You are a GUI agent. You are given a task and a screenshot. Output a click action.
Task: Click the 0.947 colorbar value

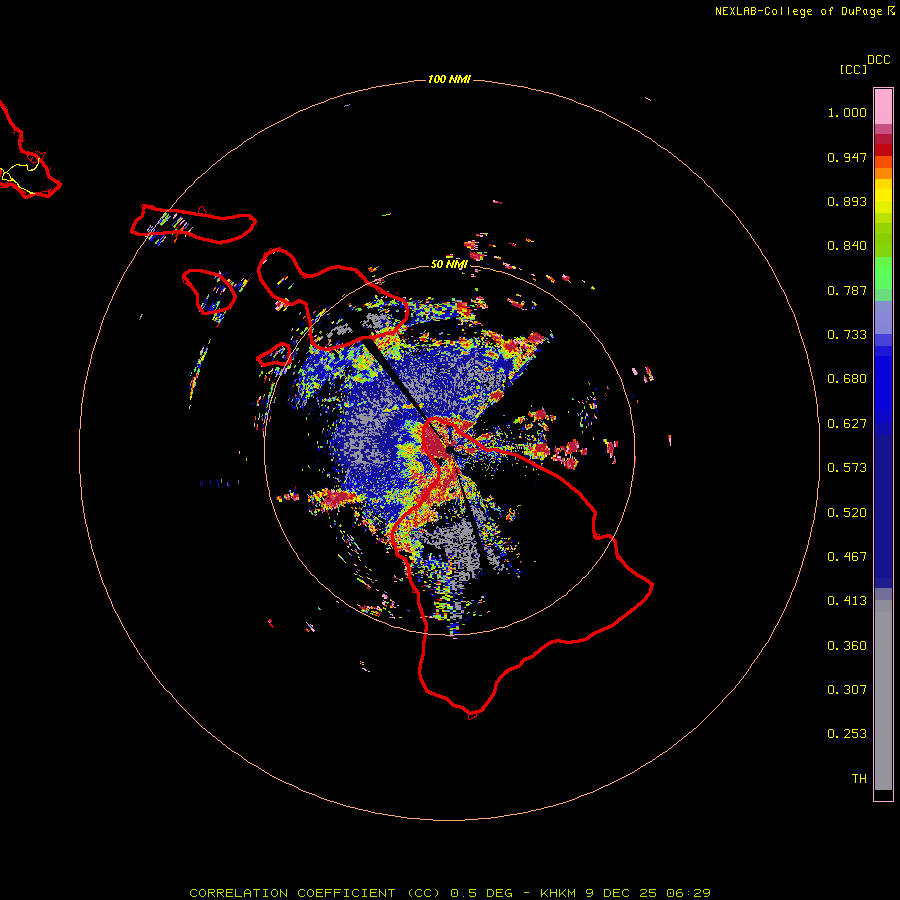(x=847, y=157)
